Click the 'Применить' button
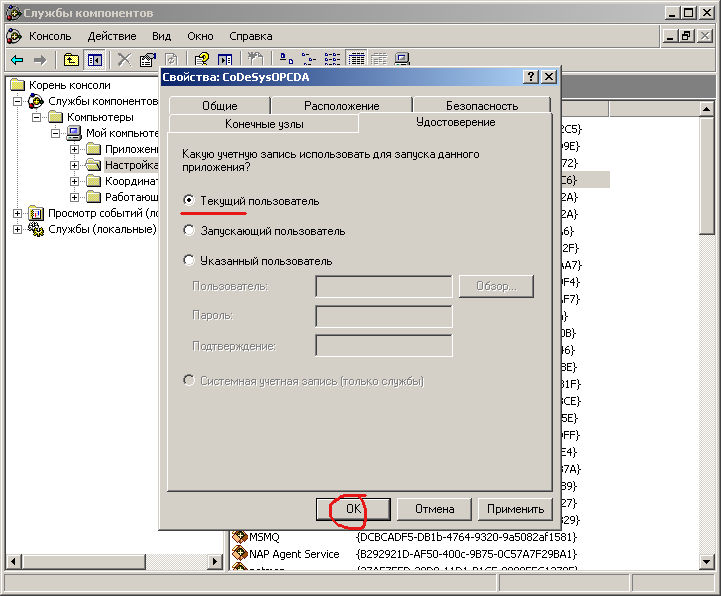 click(x=515, y=509)
